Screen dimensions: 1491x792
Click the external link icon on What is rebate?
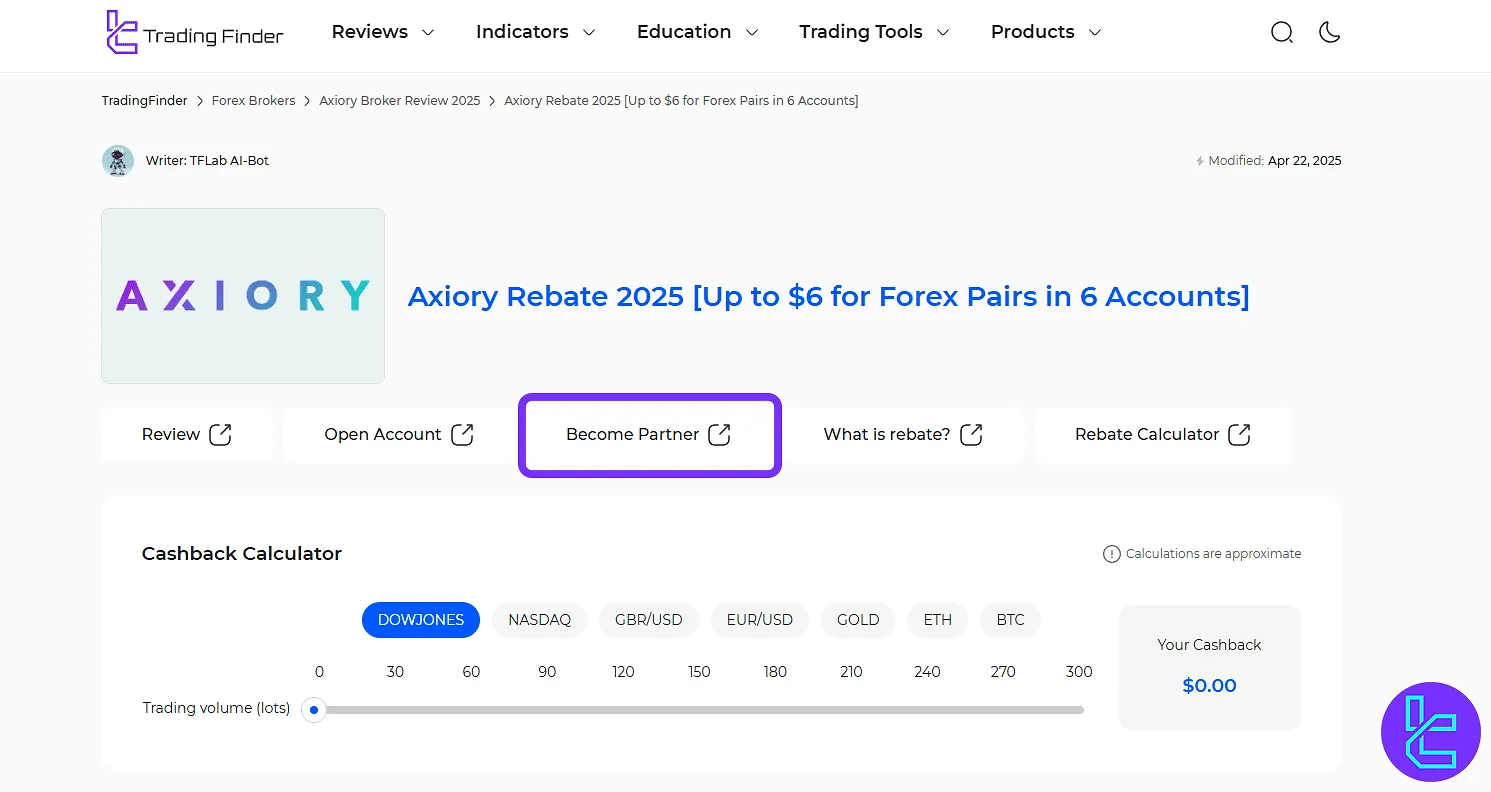pos(971,435)
